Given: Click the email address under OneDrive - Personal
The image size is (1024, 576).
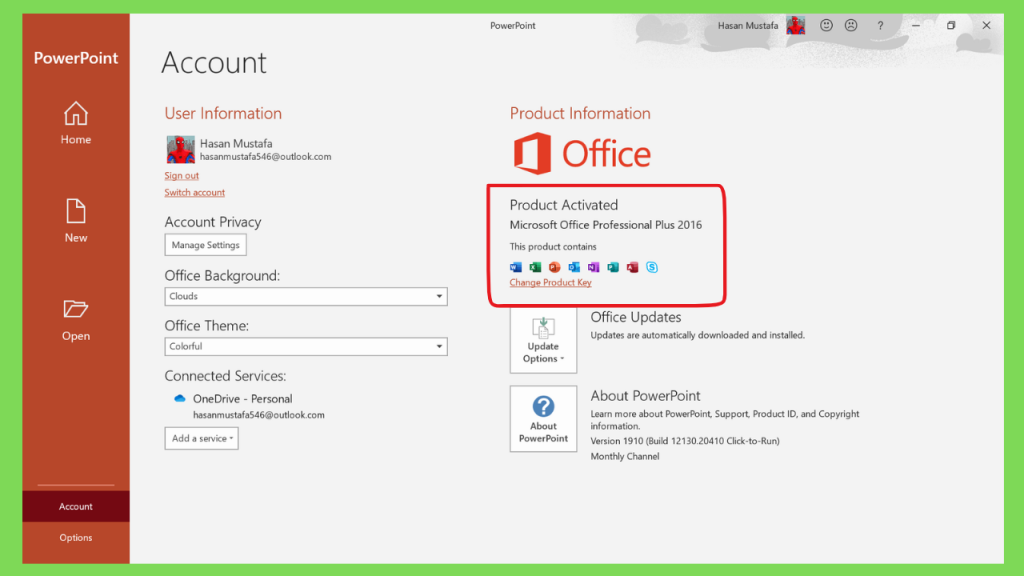Looking at the screenshot, I should click(259, 415).
